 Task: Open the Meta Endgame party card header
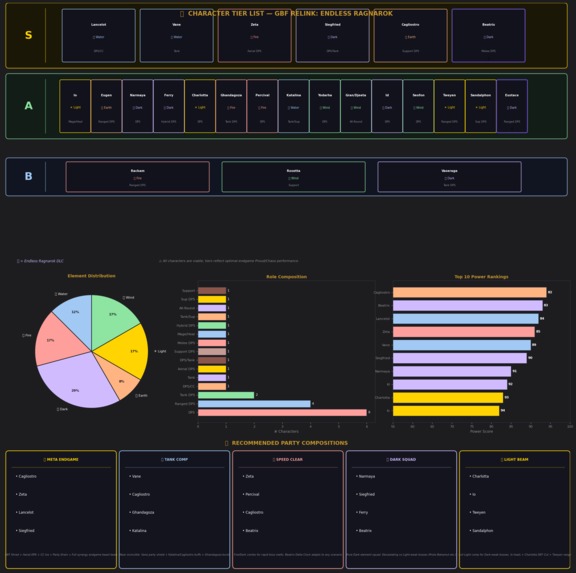click(61, 460)
